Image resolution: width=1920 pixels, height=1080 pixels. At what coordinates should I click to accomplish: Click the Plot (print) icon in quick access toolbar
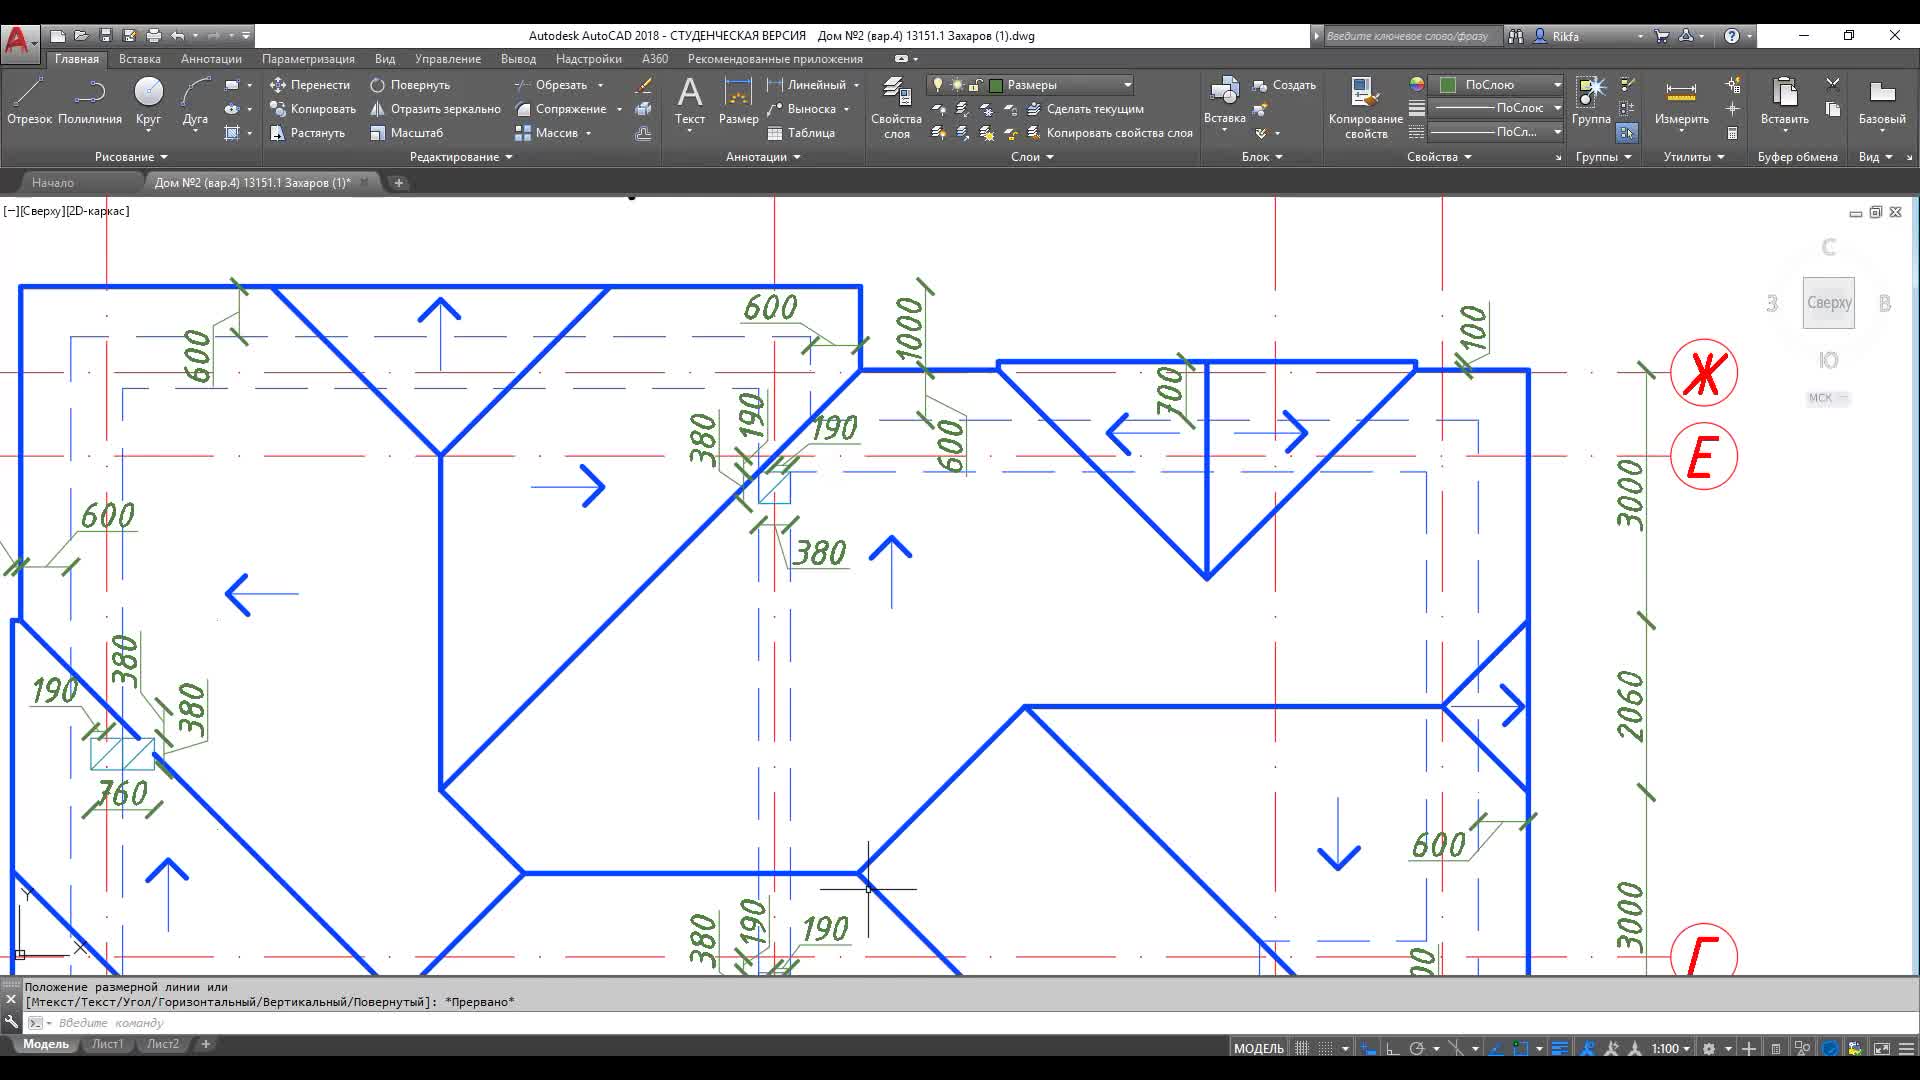(153, 36)
